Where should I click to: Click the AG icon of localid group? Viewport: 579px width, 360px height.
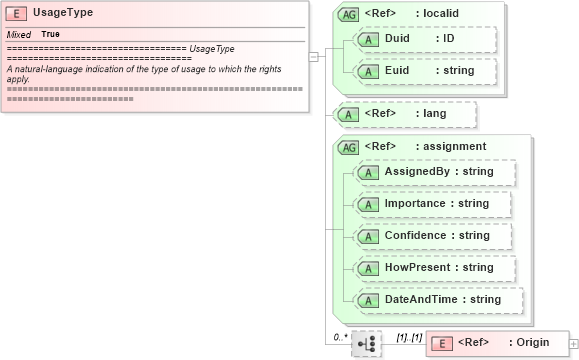[348, 15]
